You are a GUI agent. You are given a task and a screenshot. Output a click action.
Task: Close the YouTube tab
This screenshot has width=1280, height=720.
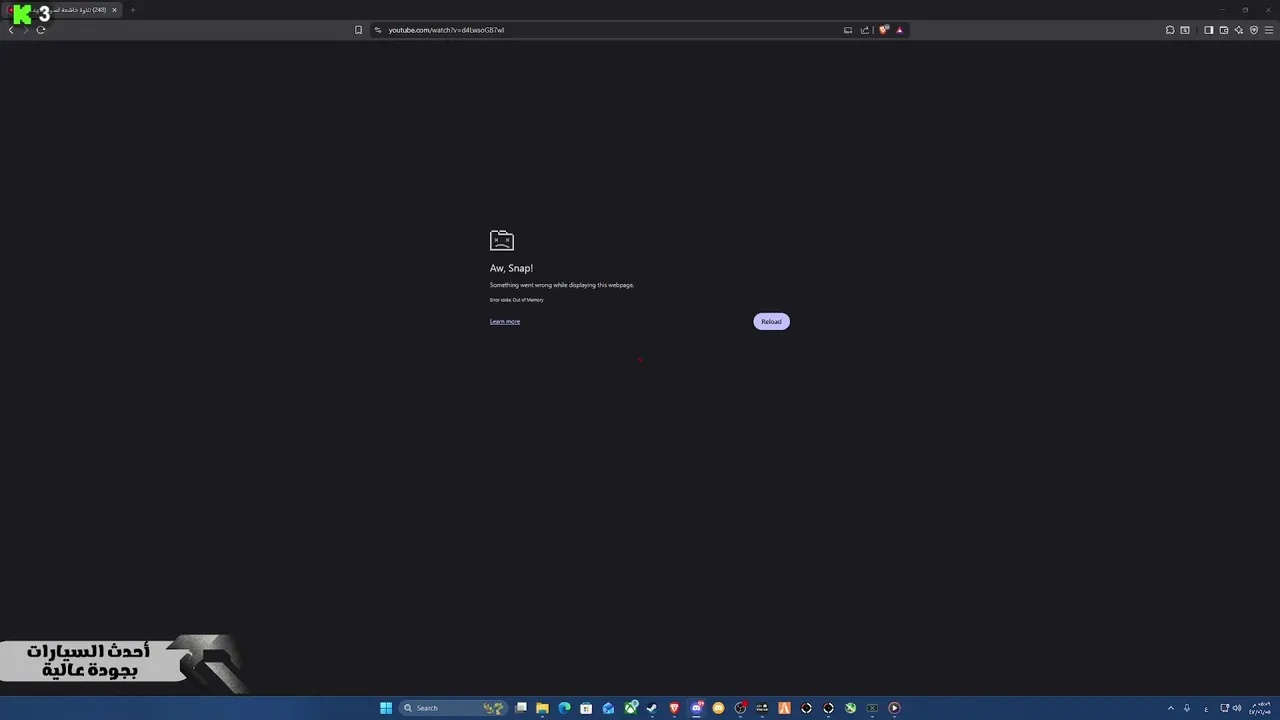(114, 10)
